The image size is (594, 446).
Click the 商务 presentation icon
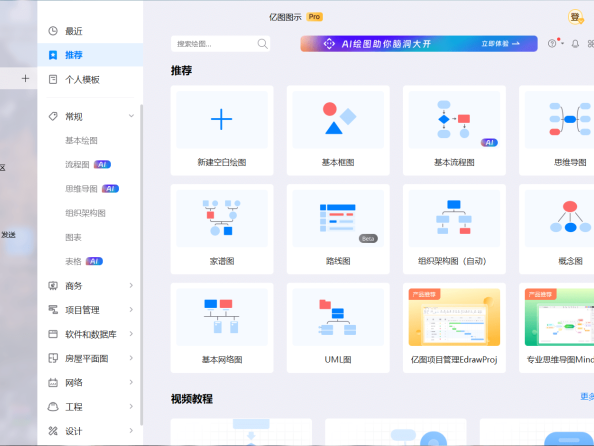(53, 285)
